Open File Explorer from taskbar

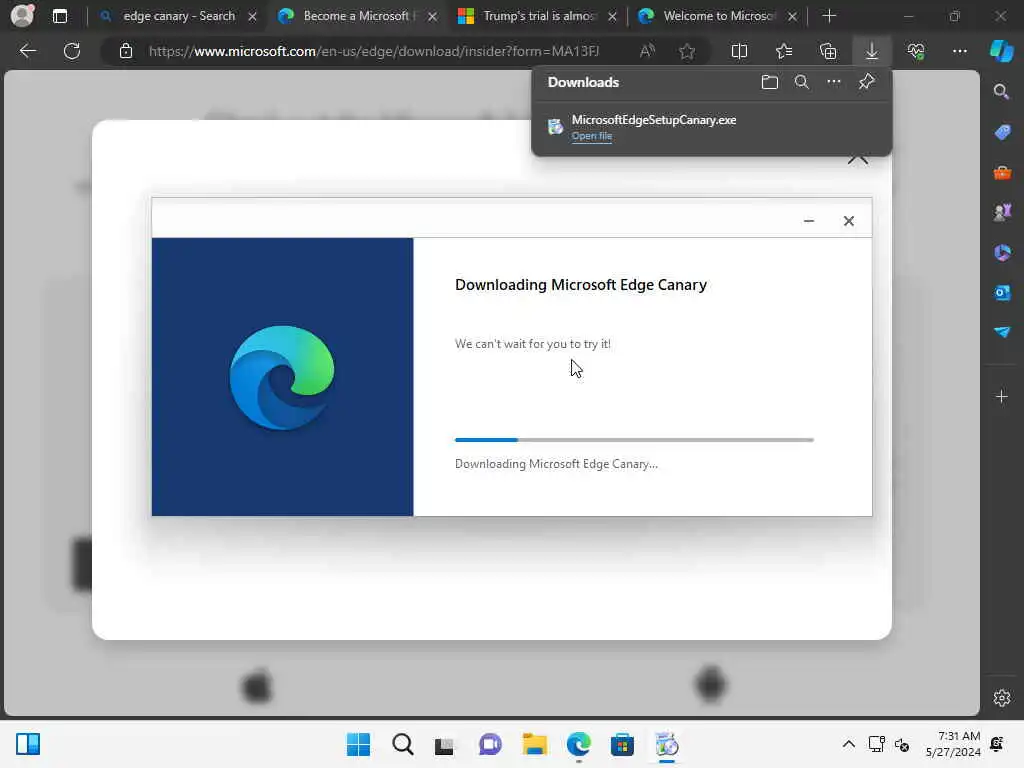point(534,744)
